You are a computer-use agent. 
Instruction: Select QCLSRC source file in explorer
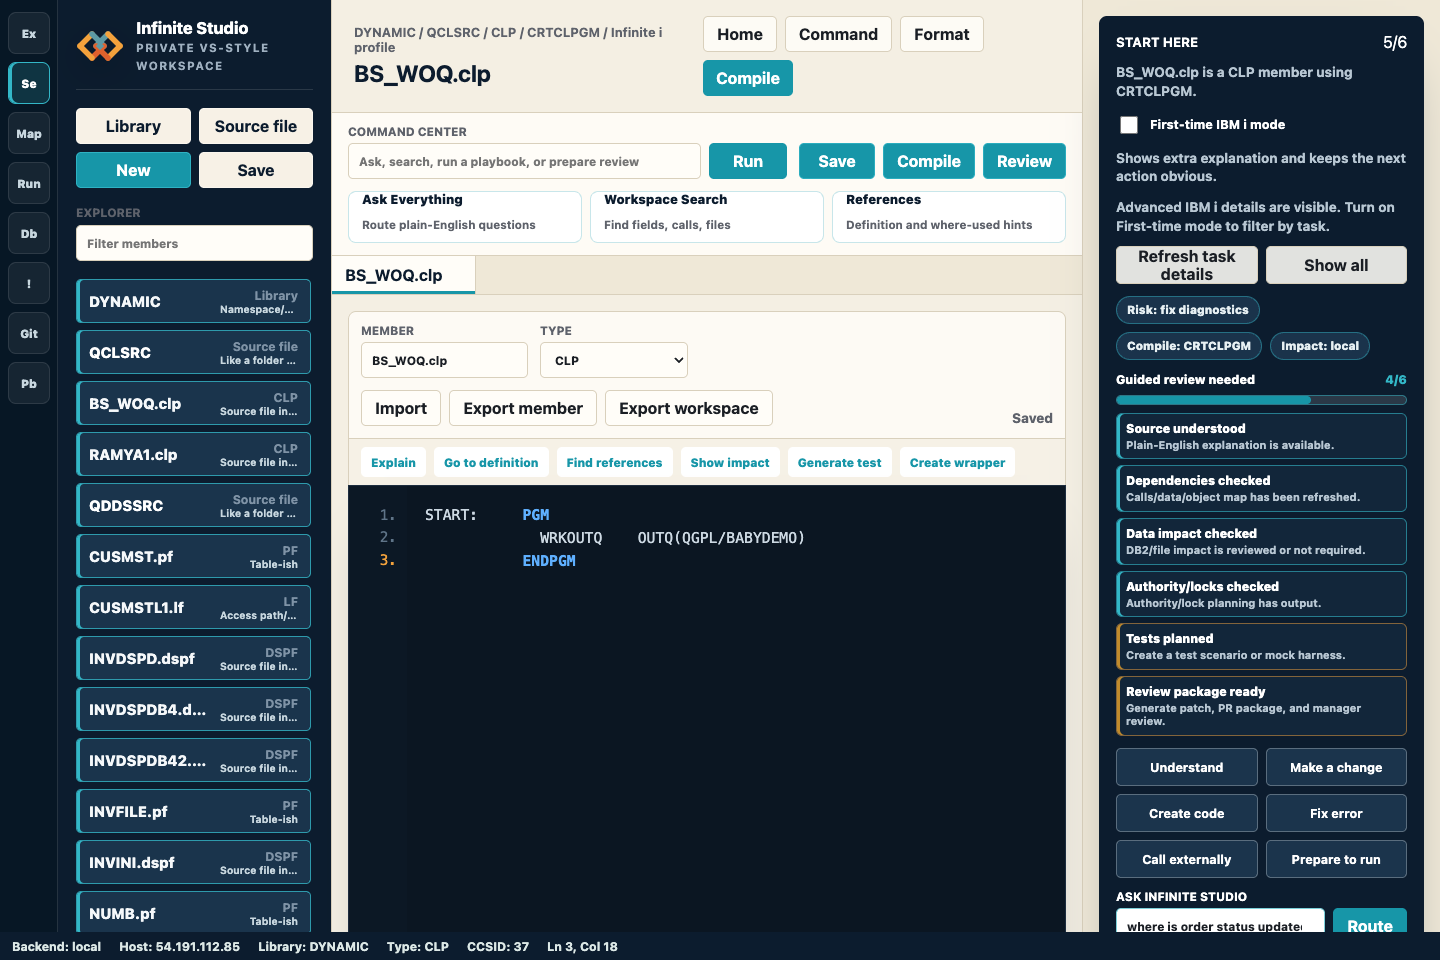[x=194, y=352]
